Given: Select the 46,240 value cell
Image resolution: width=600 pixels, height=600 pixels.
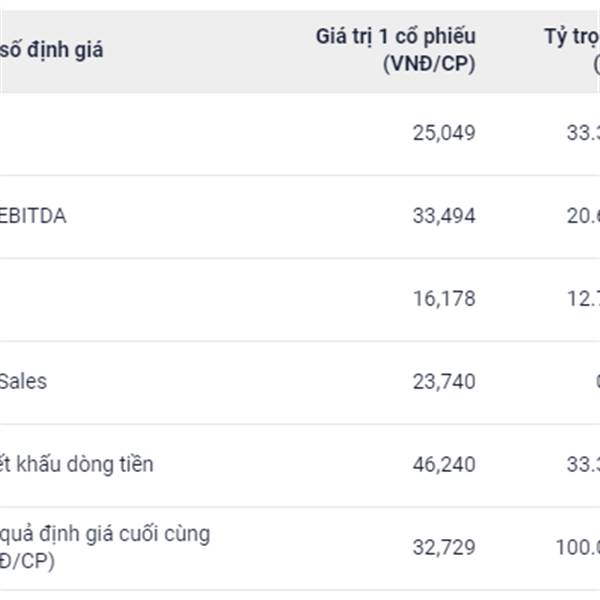Looking at the screenshot, I should pos(444,465).
